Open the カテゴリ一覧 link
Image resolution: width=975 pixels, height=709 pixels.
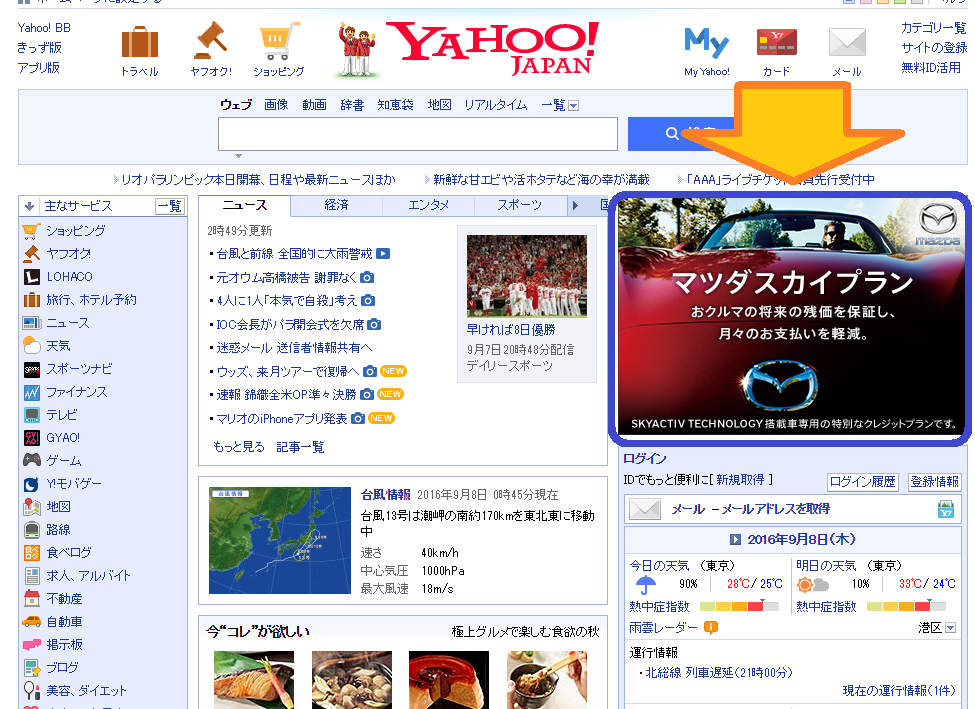pos(934,28)
